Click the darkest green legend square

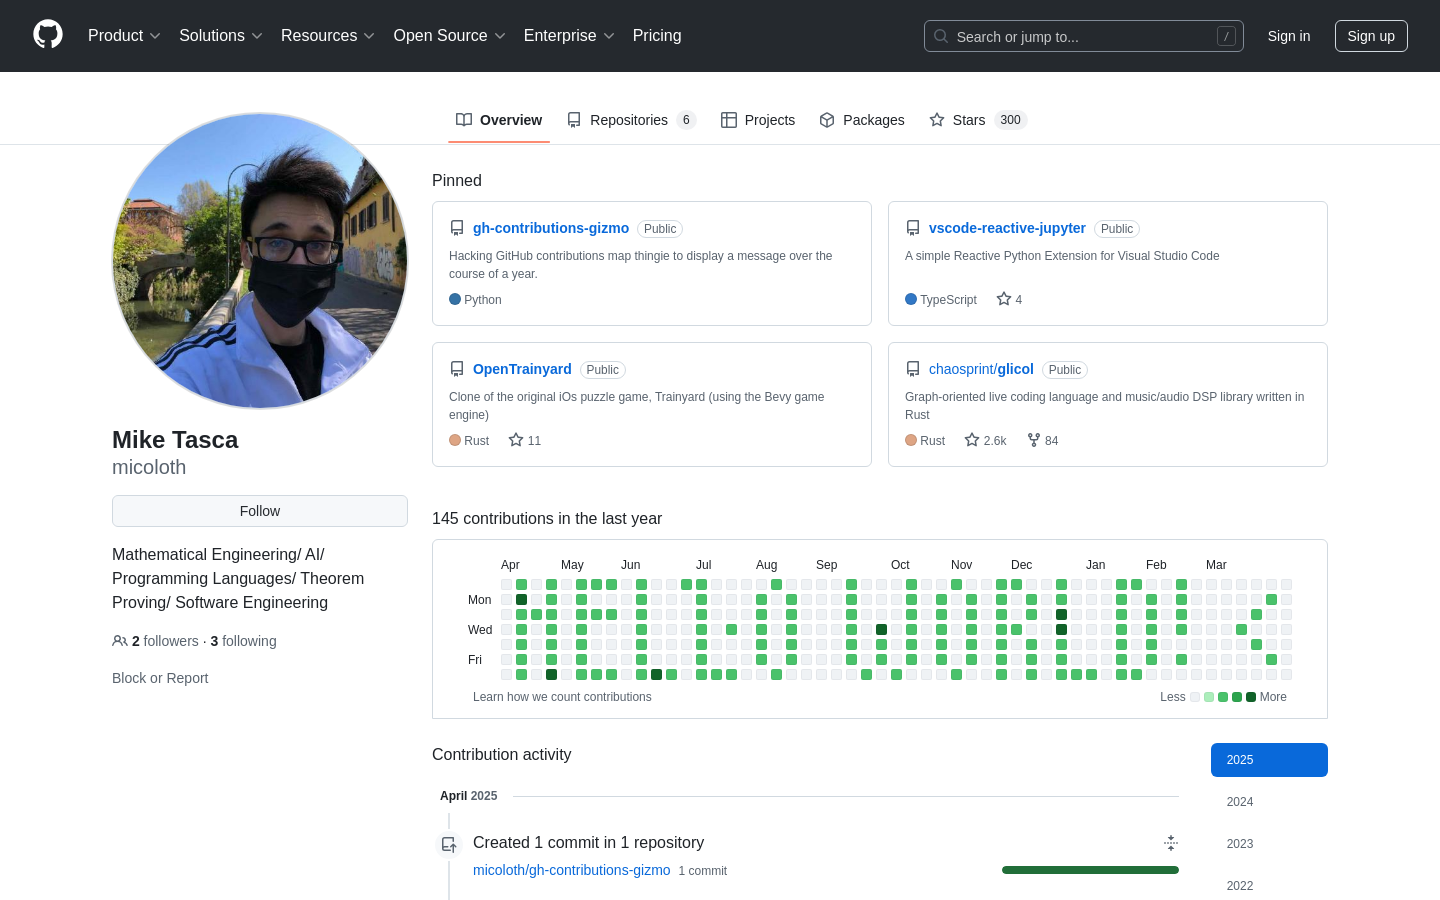[1251, 697]
